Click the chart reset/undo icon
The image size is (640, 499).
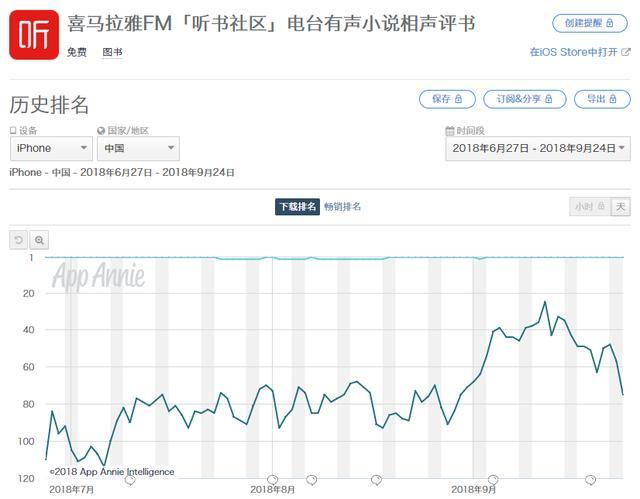pyautogui.click(x=19, y=240)
